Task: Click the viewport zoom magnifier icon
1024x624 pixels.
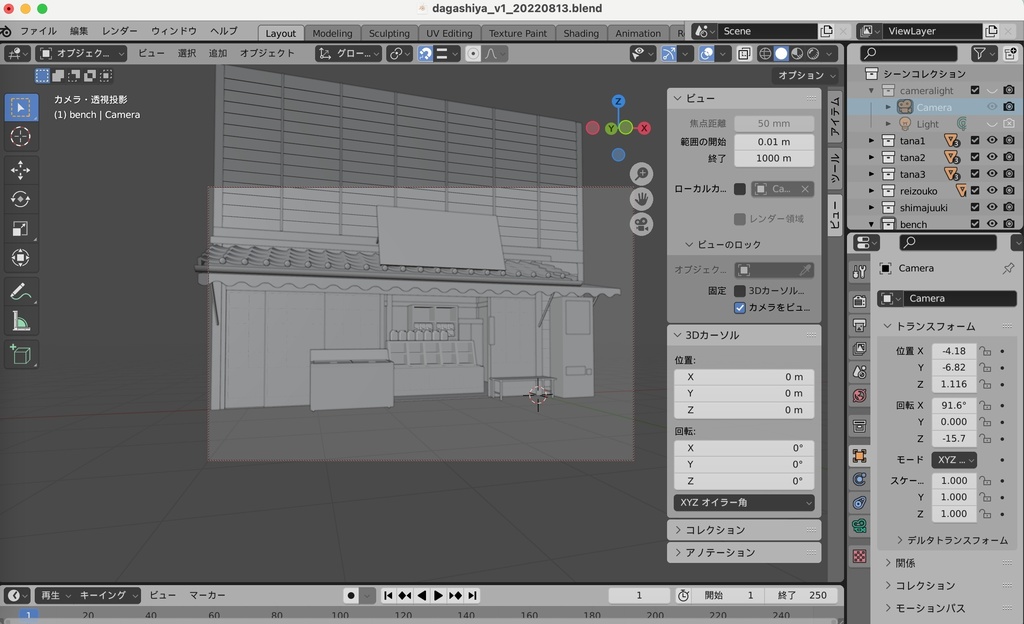Action: (x=641, y=172)
